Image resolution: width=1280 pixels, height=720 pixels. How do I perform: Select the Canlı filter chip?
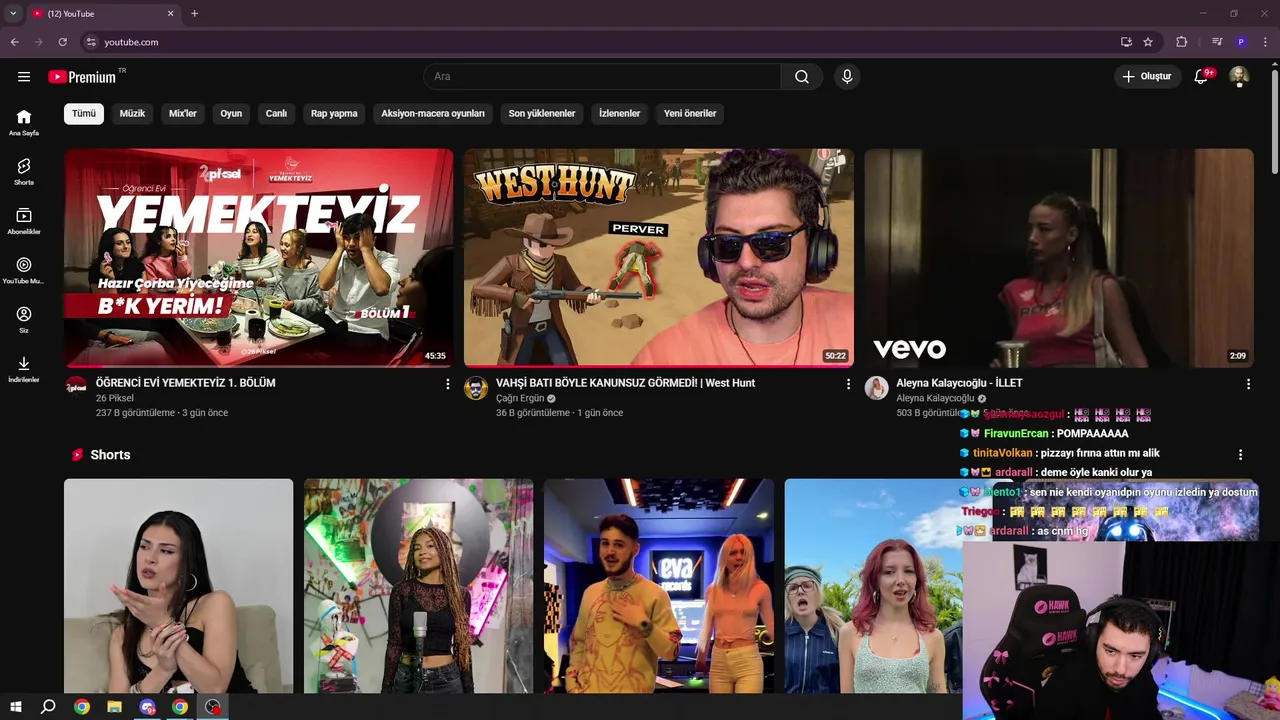coord(276,114)
